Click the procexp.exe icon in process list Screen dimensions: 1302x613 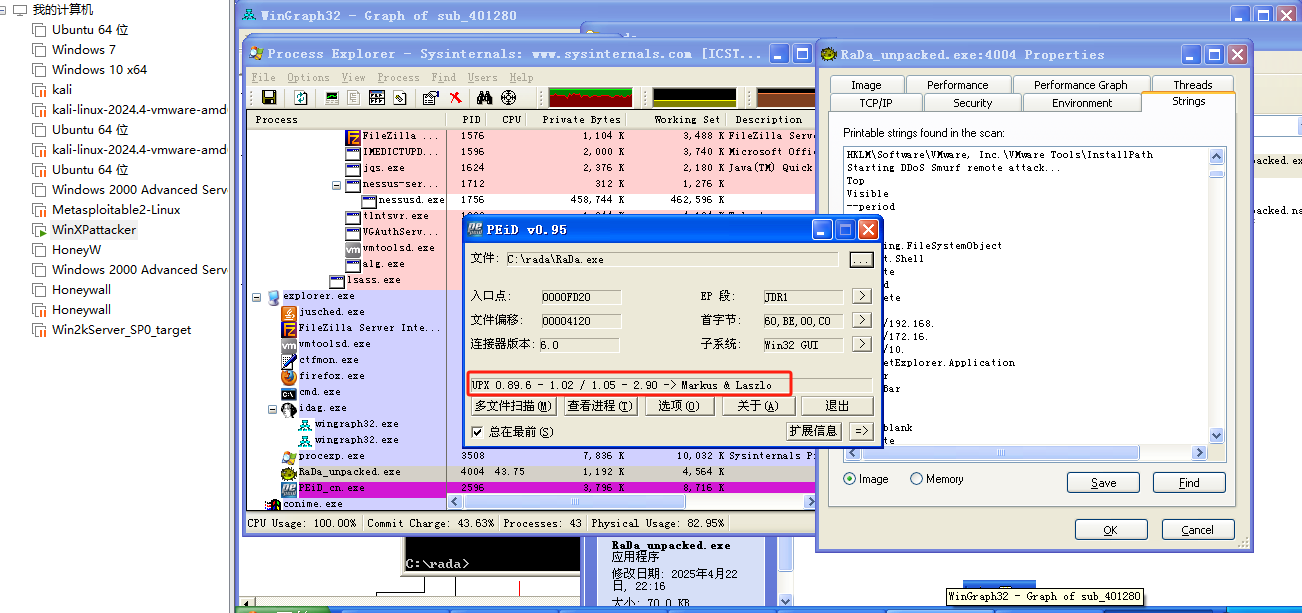(x=289, y=456)
